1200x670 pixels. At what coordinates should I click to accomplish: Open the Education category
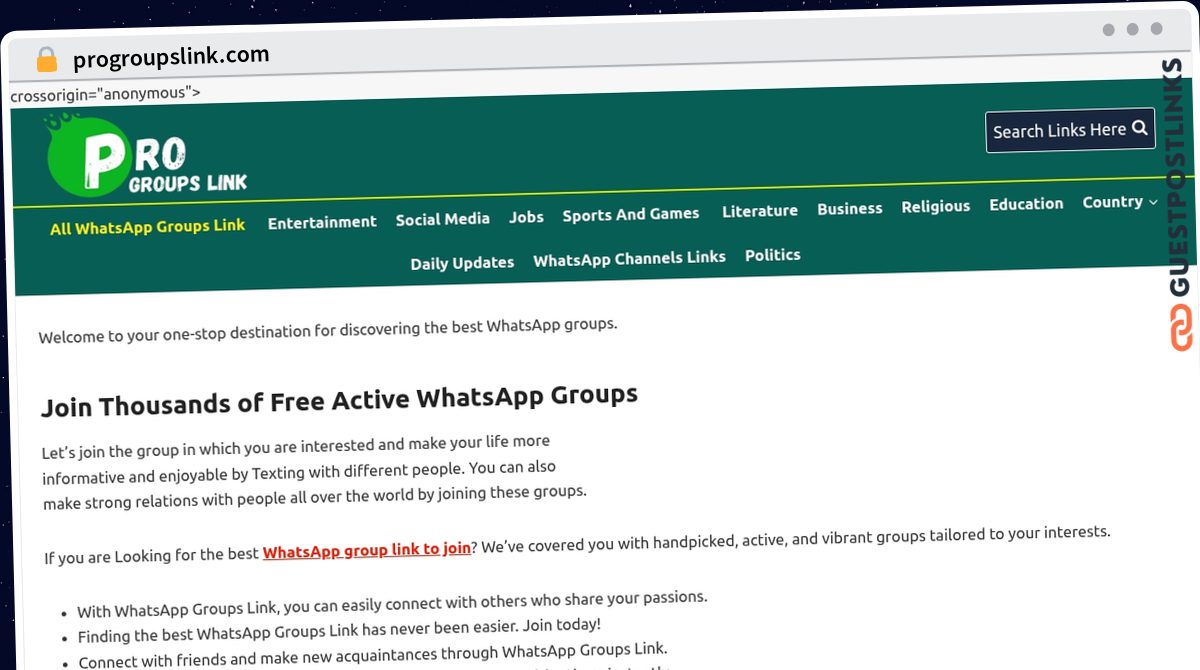tap(1026, 204)
